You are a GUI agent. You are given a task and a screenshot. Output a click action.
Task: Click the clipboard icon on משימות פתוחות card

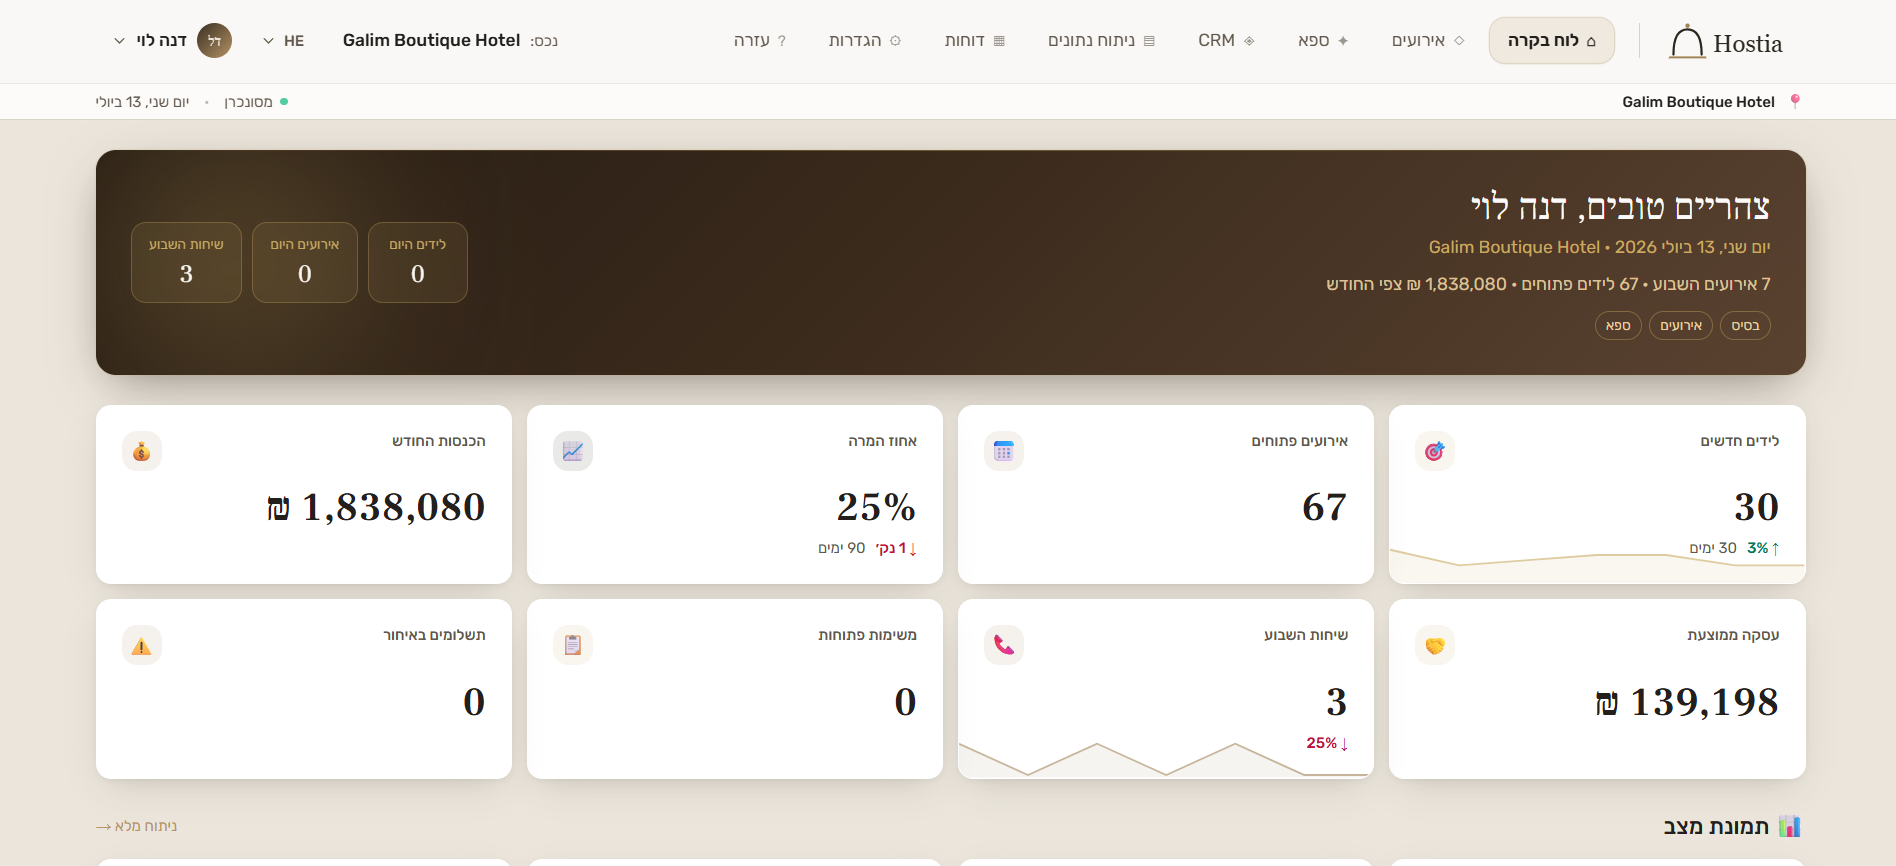tap(573, 645)
